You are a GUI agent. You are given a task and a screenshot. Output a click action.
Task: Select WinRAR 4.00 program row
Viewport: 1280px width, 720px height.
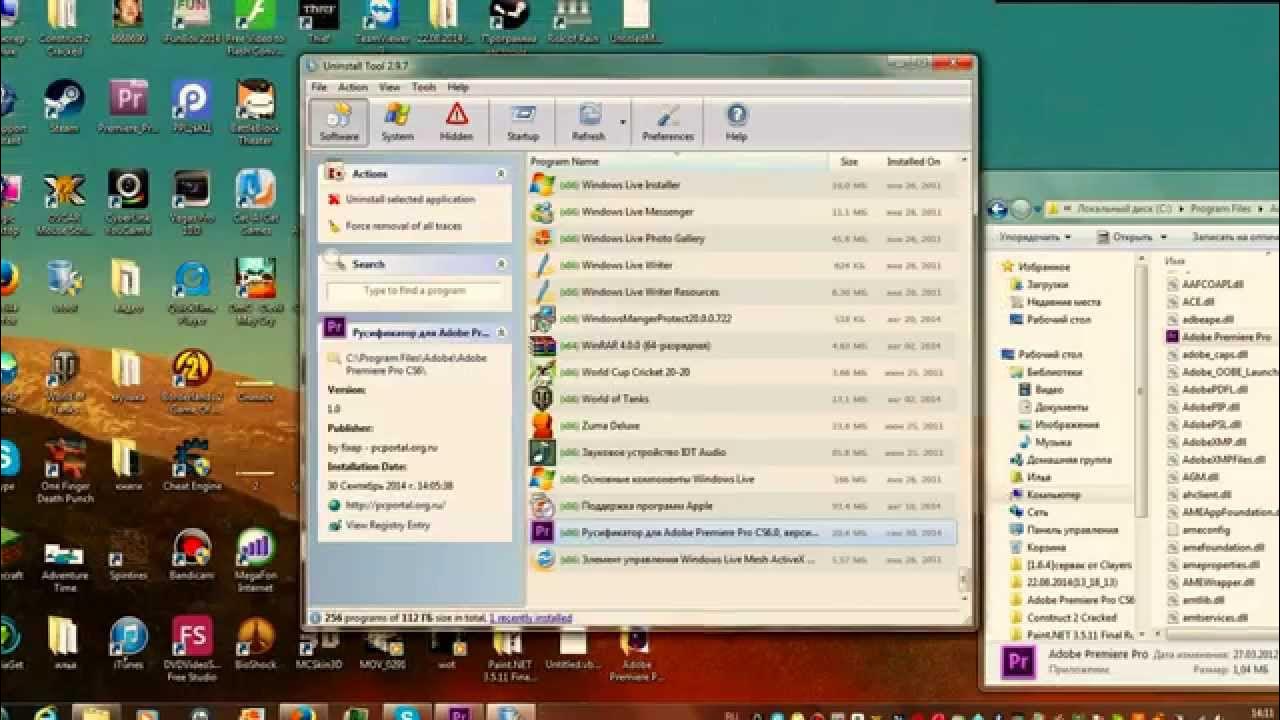pos(742,345)
